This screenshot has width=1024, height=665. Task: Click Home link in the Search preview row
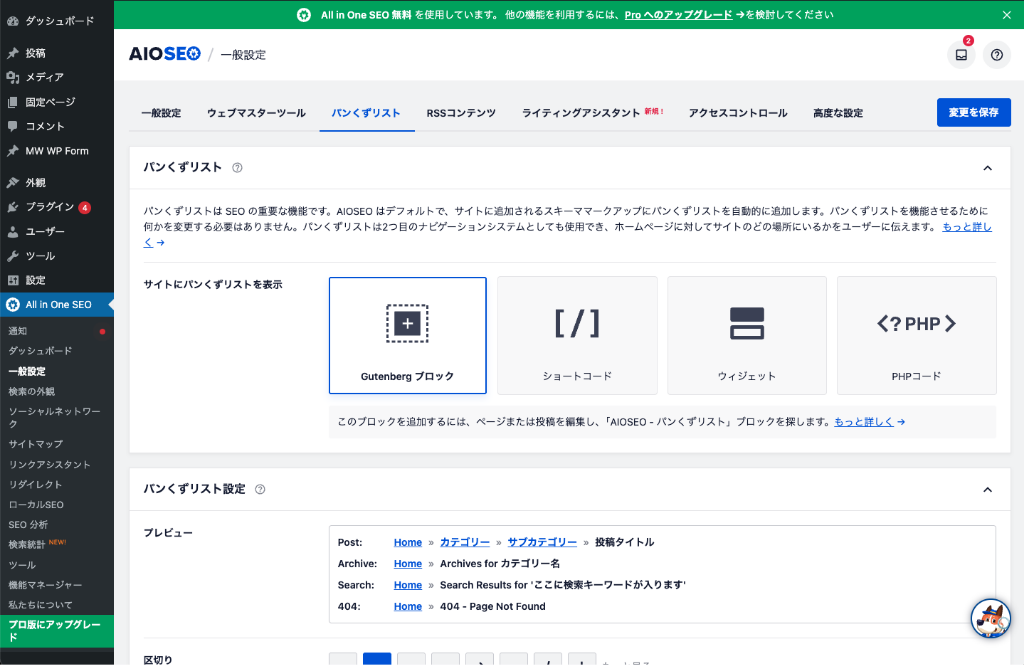(408, 585)
